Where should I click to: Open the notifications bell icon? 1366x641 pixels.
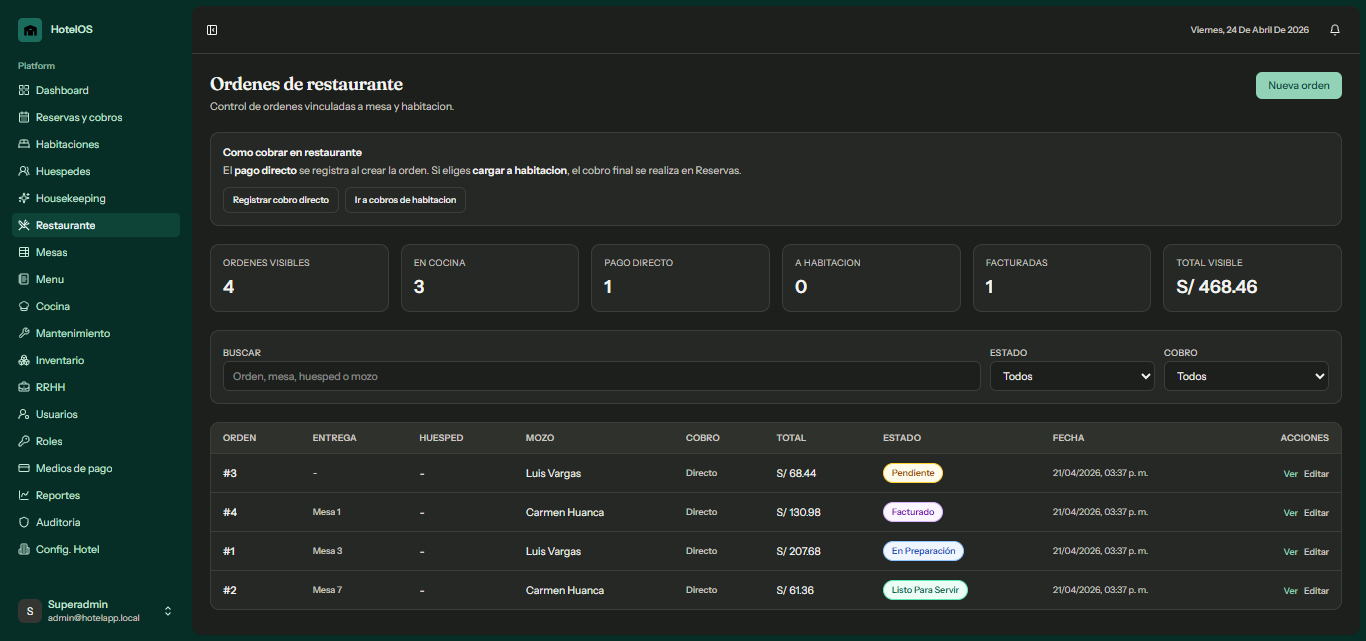point(1334,30)
